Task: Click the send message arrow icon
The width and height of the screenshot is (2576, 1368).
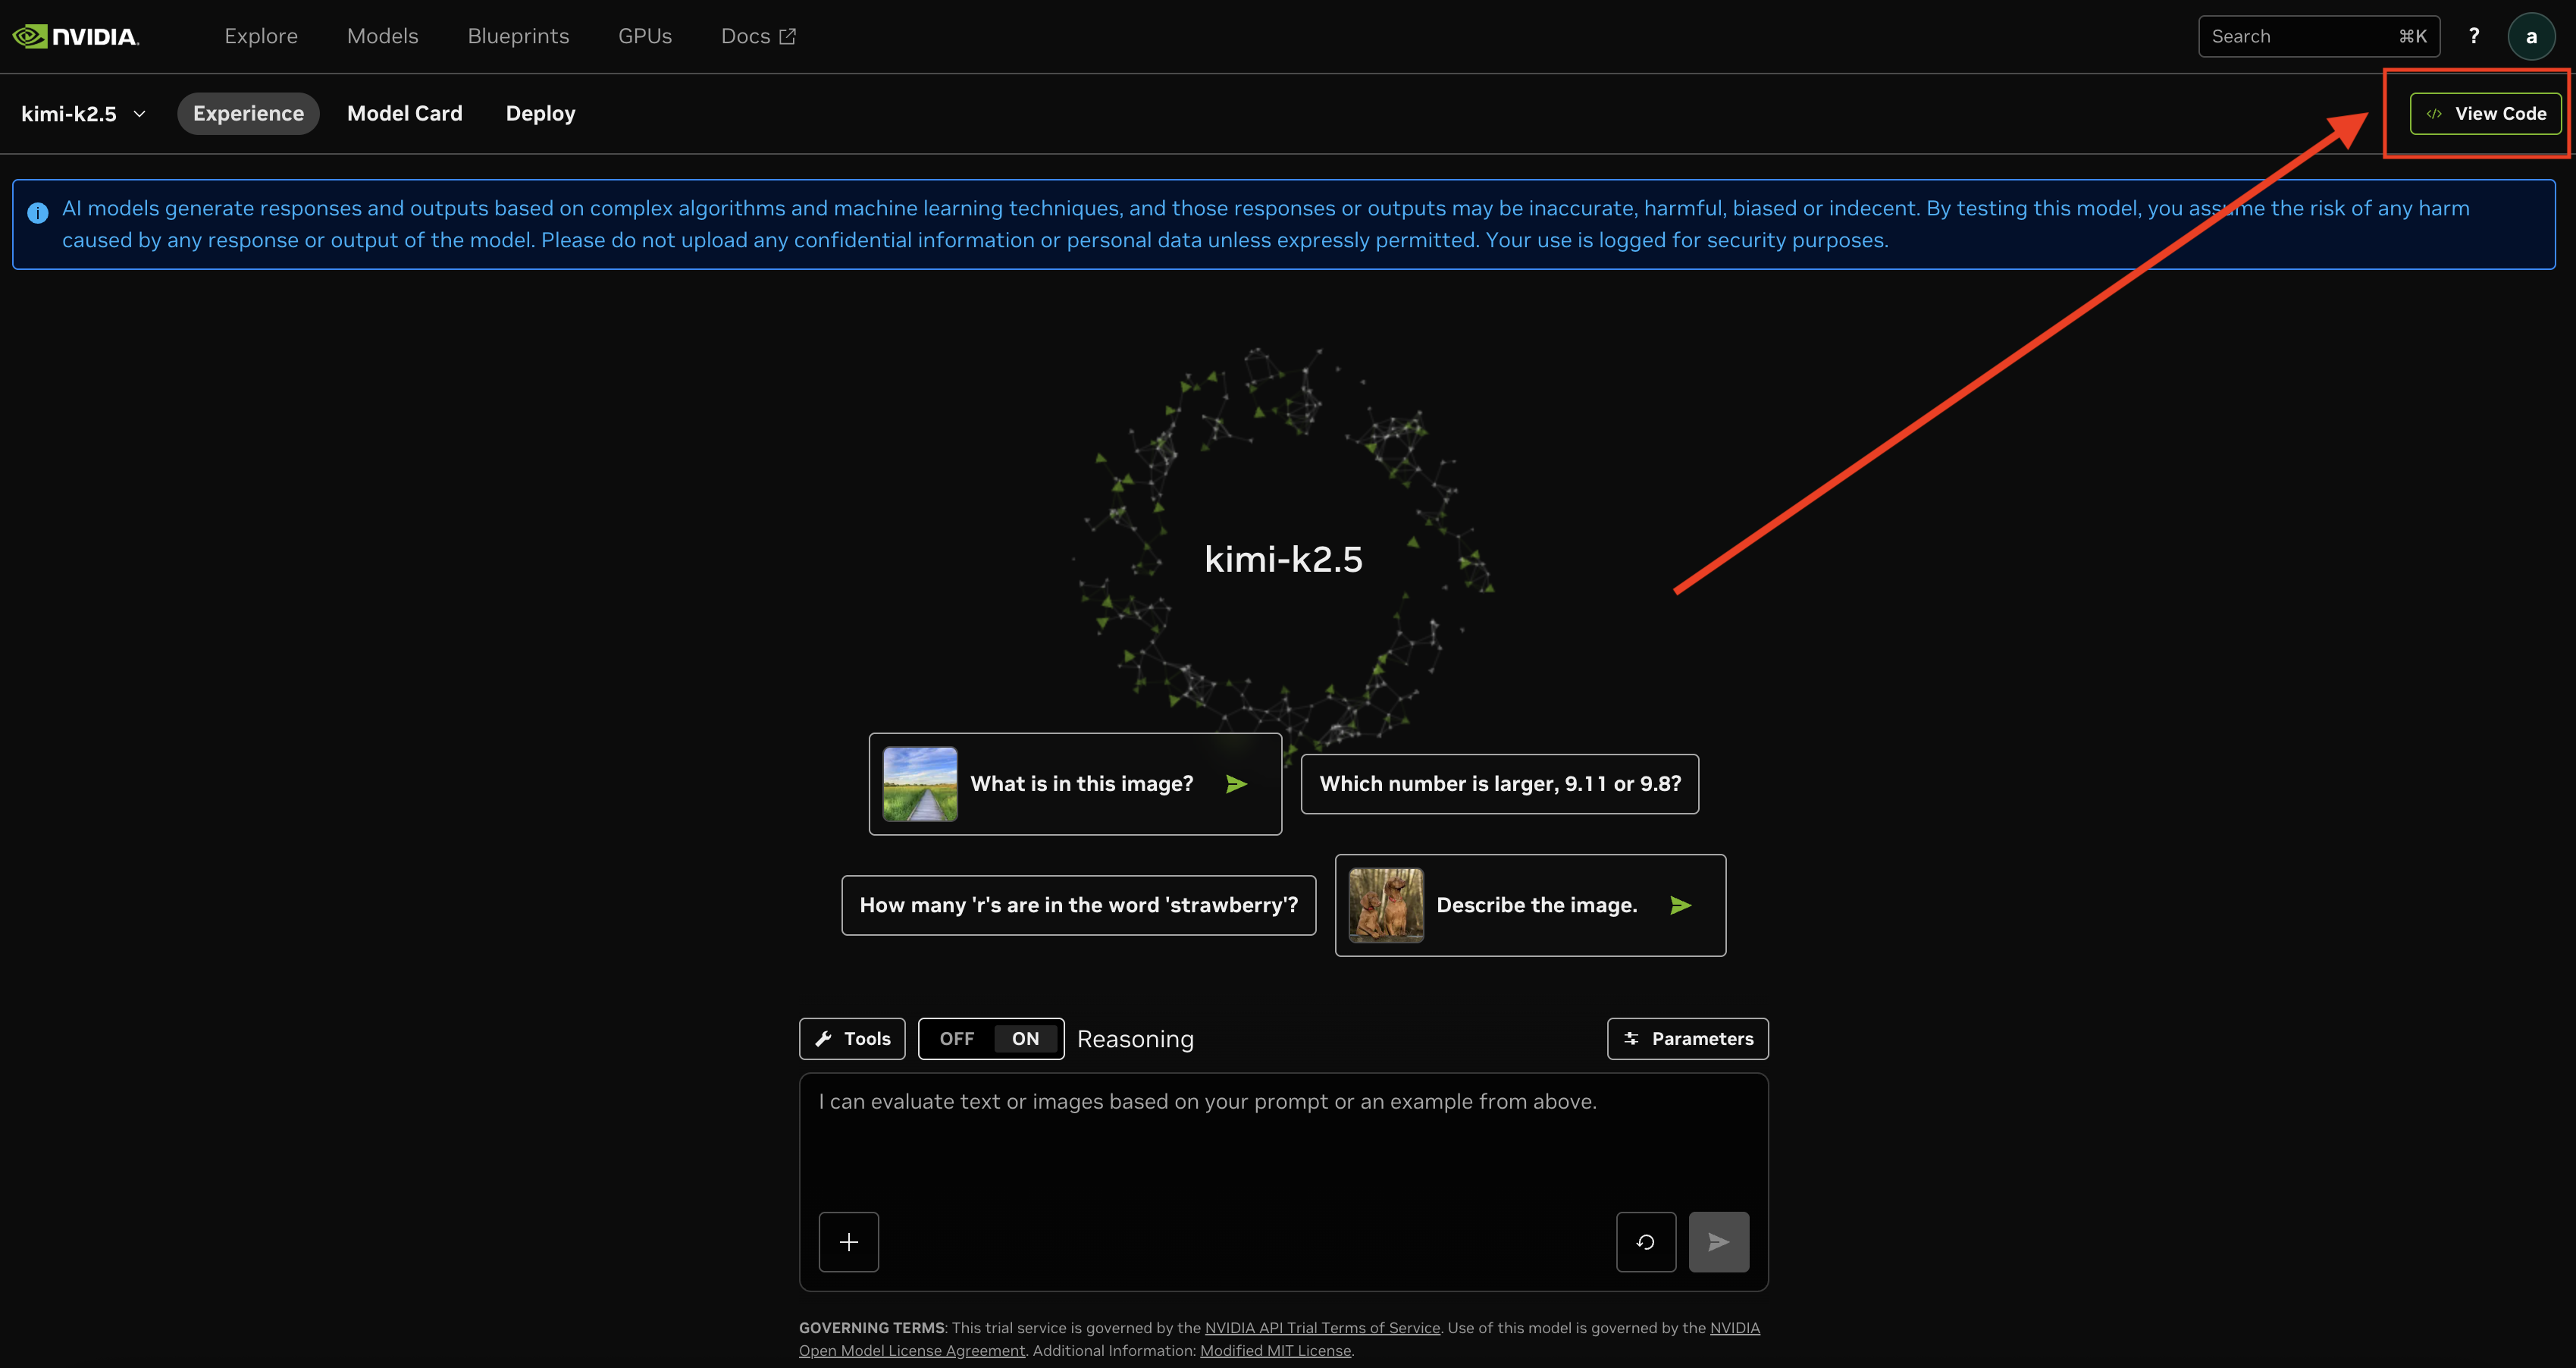Action: click(x=1718, y=1241)
